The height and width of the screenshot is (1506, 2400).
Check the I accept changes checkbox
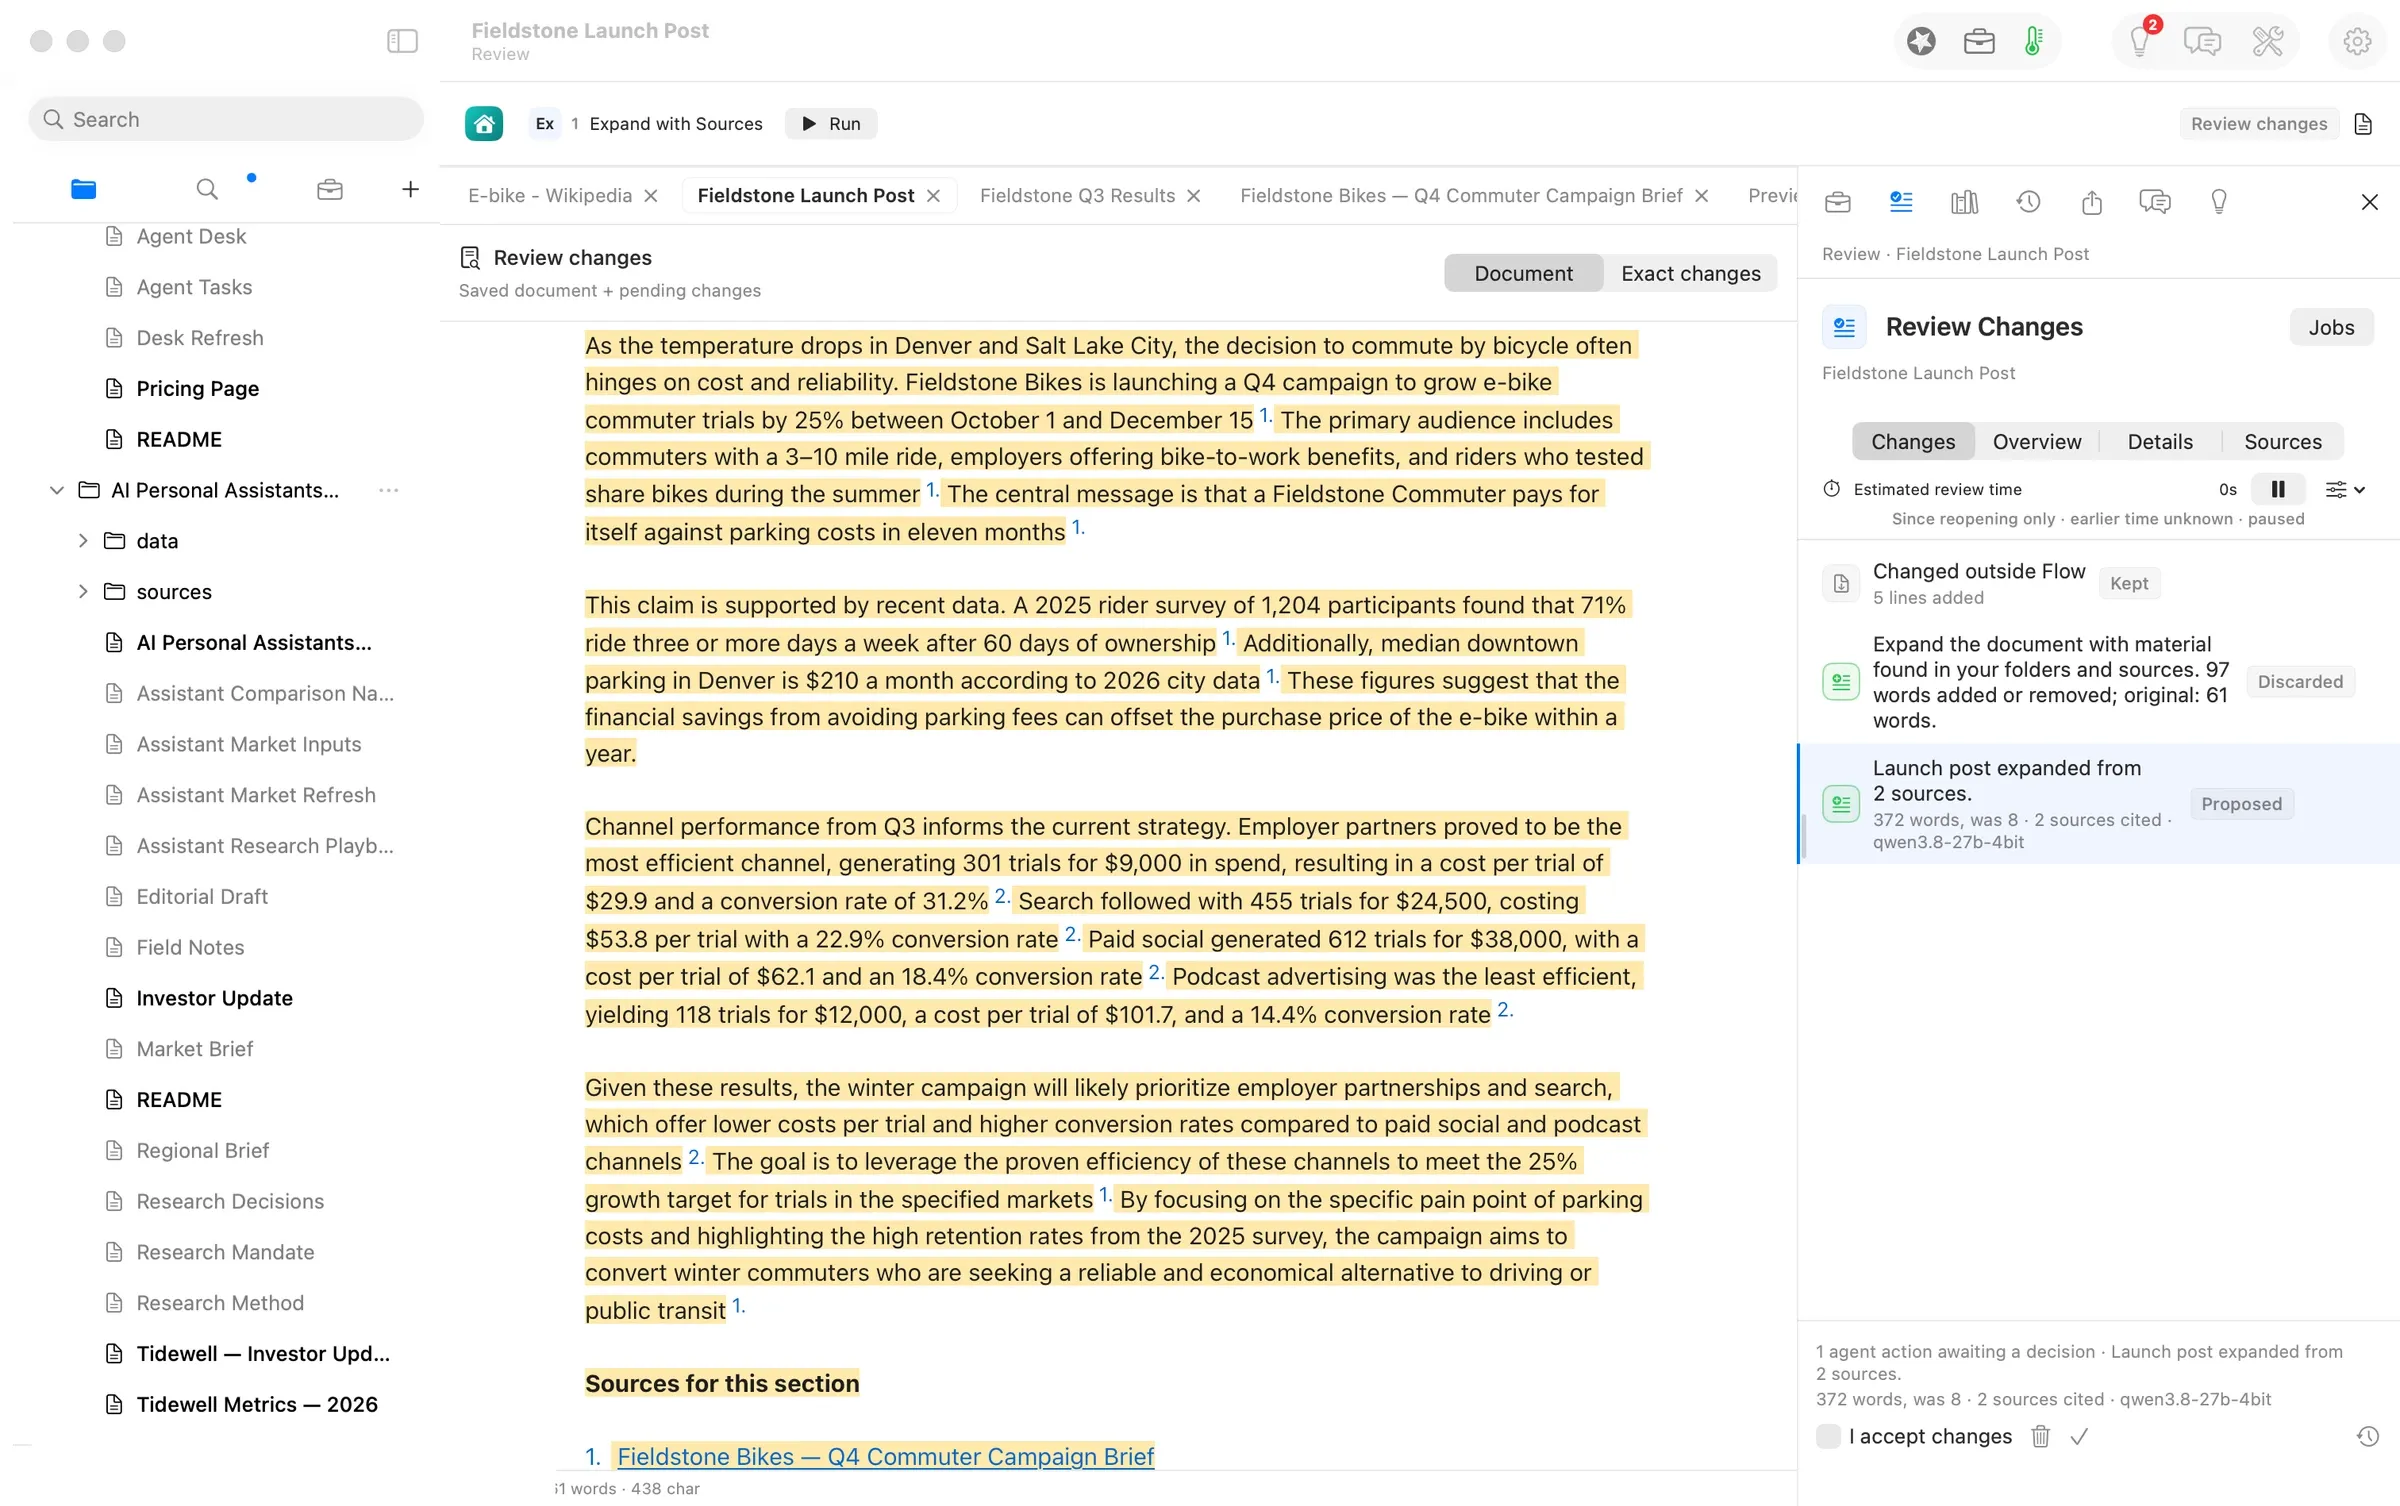click(x=1828, y=1436)
